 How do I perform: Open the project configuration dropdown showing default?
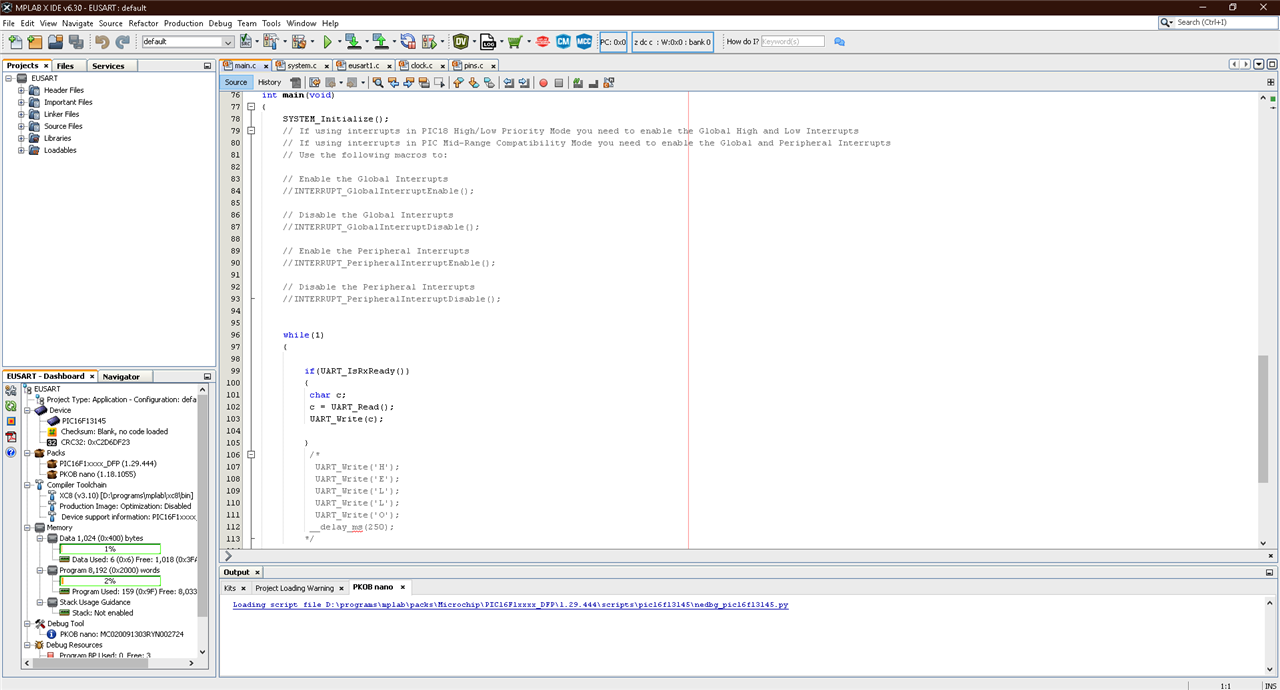[x=187, y=42]
